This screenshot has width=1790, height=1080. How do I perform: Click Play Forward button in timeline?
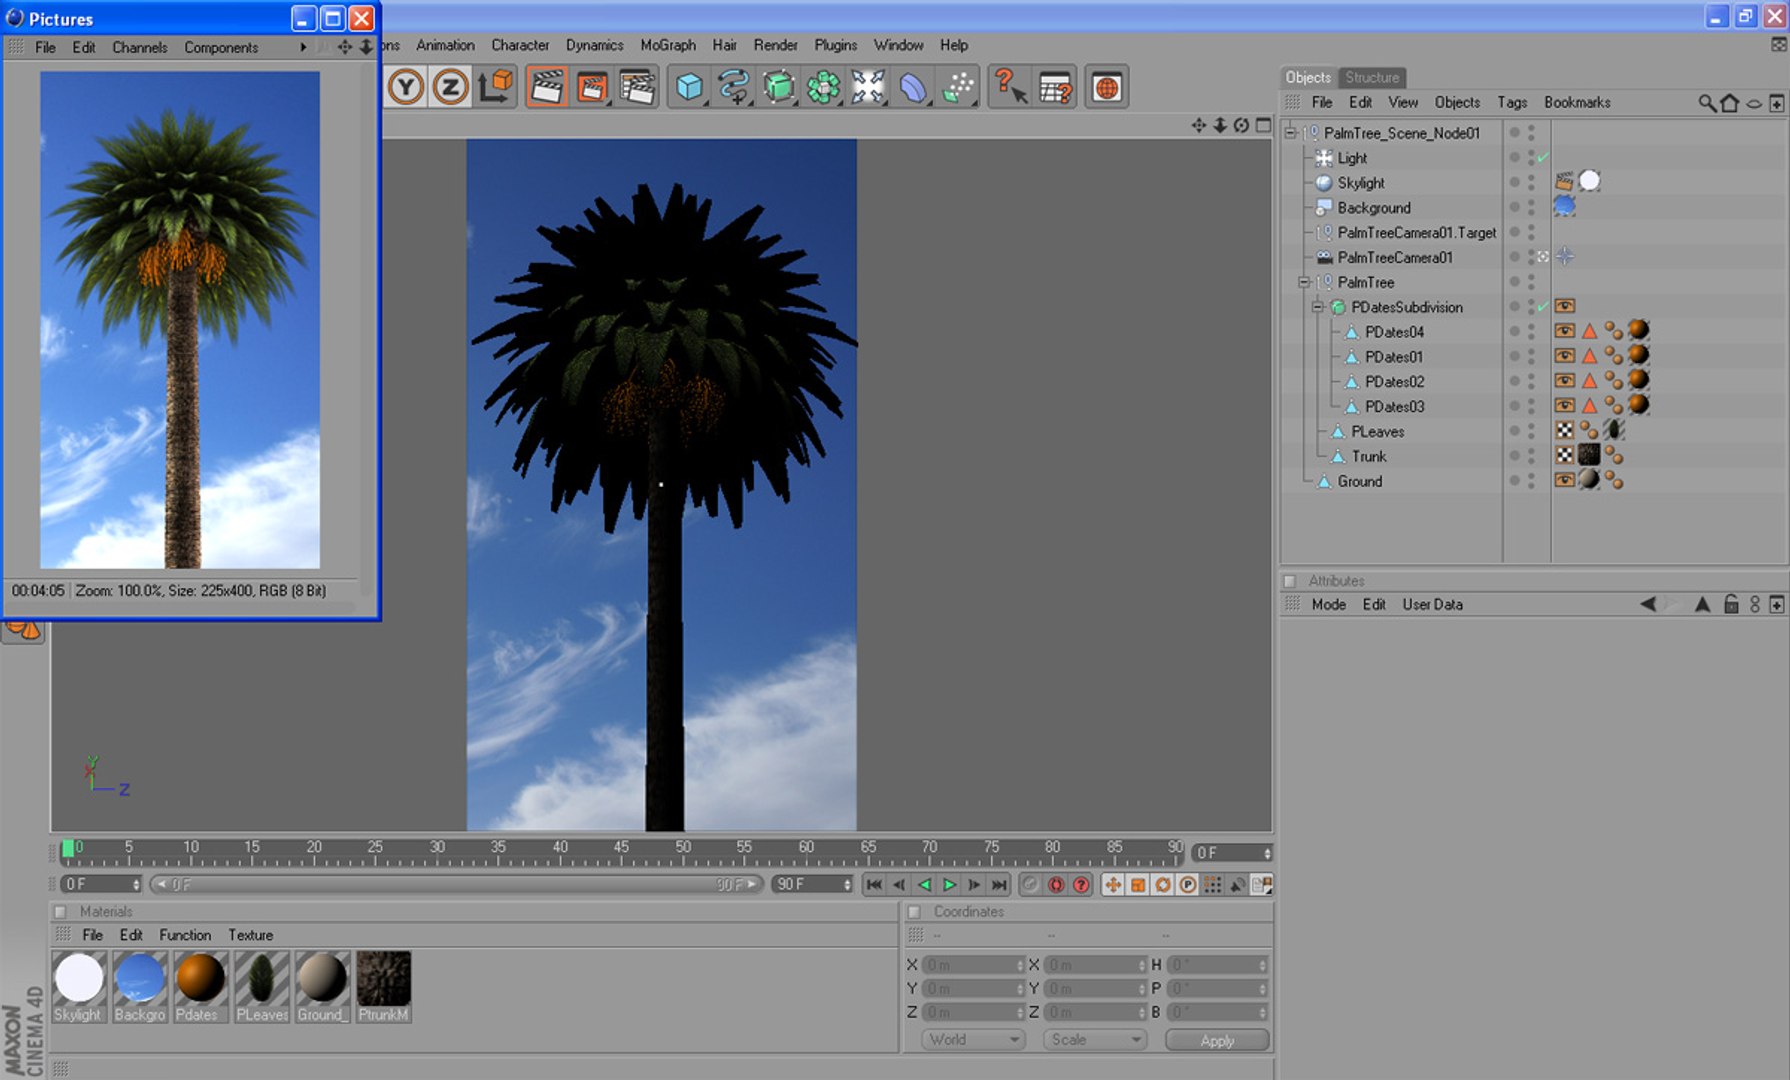[x=949, y=885]
